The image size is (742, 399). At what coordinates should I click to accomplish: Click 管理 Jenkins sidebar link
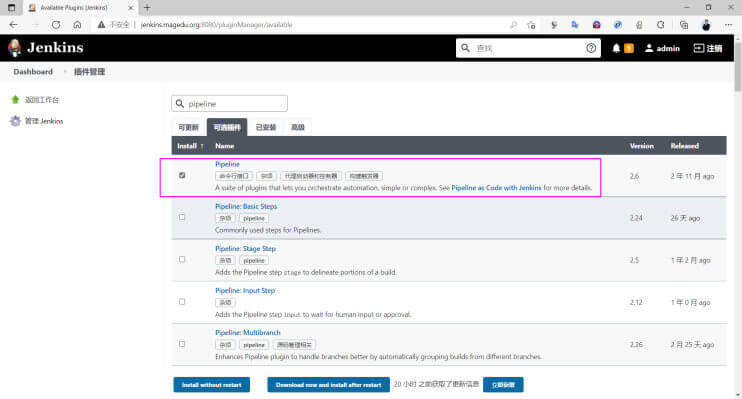[44, 121]
